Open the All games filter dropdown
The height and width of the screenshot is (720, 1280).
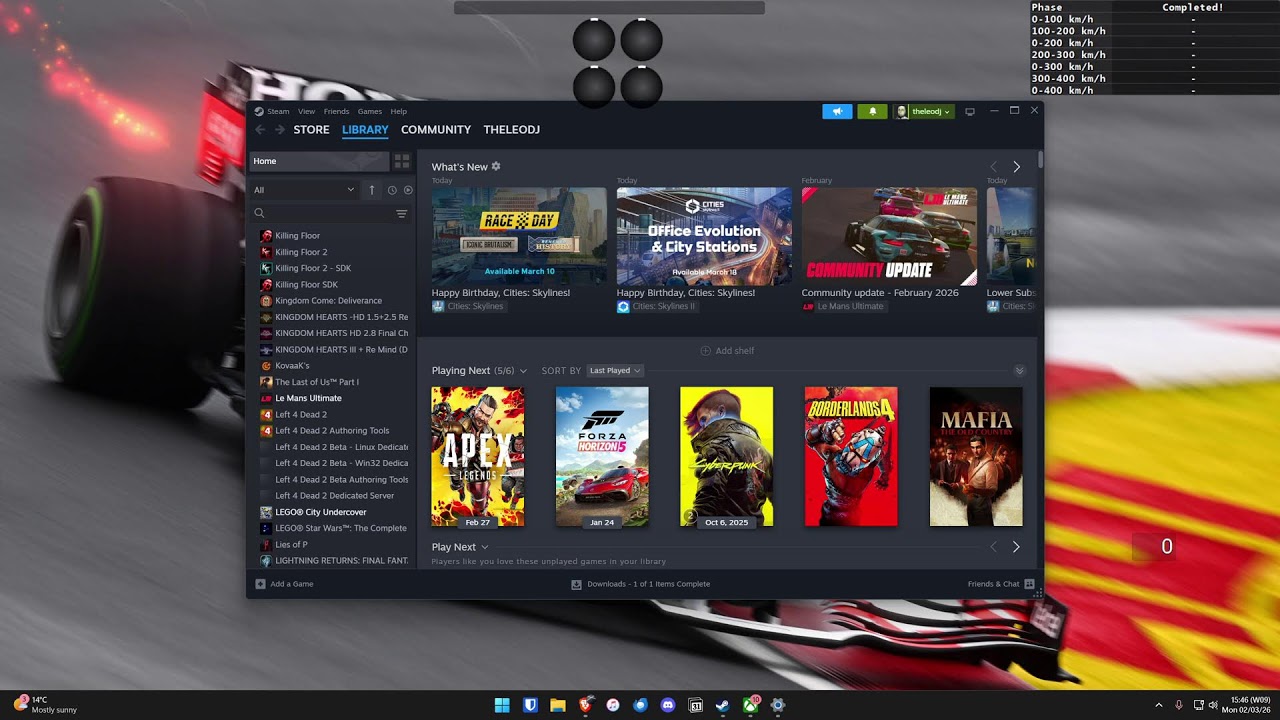(304, 190)
